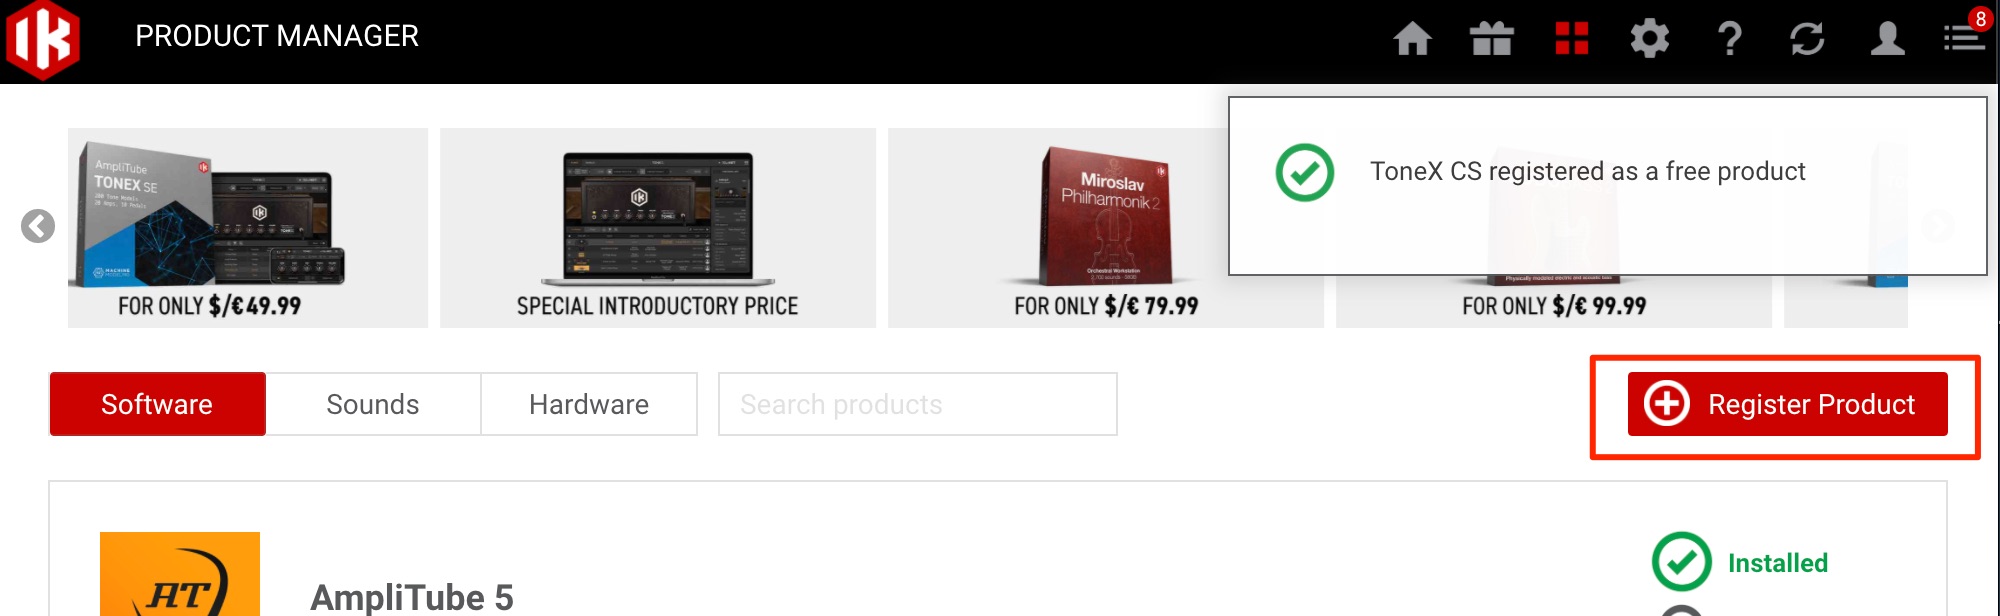Click the IK Multimedia logo
This screenshot has width=2000, height=616.
pyautogui.click(x=43, y=40)
